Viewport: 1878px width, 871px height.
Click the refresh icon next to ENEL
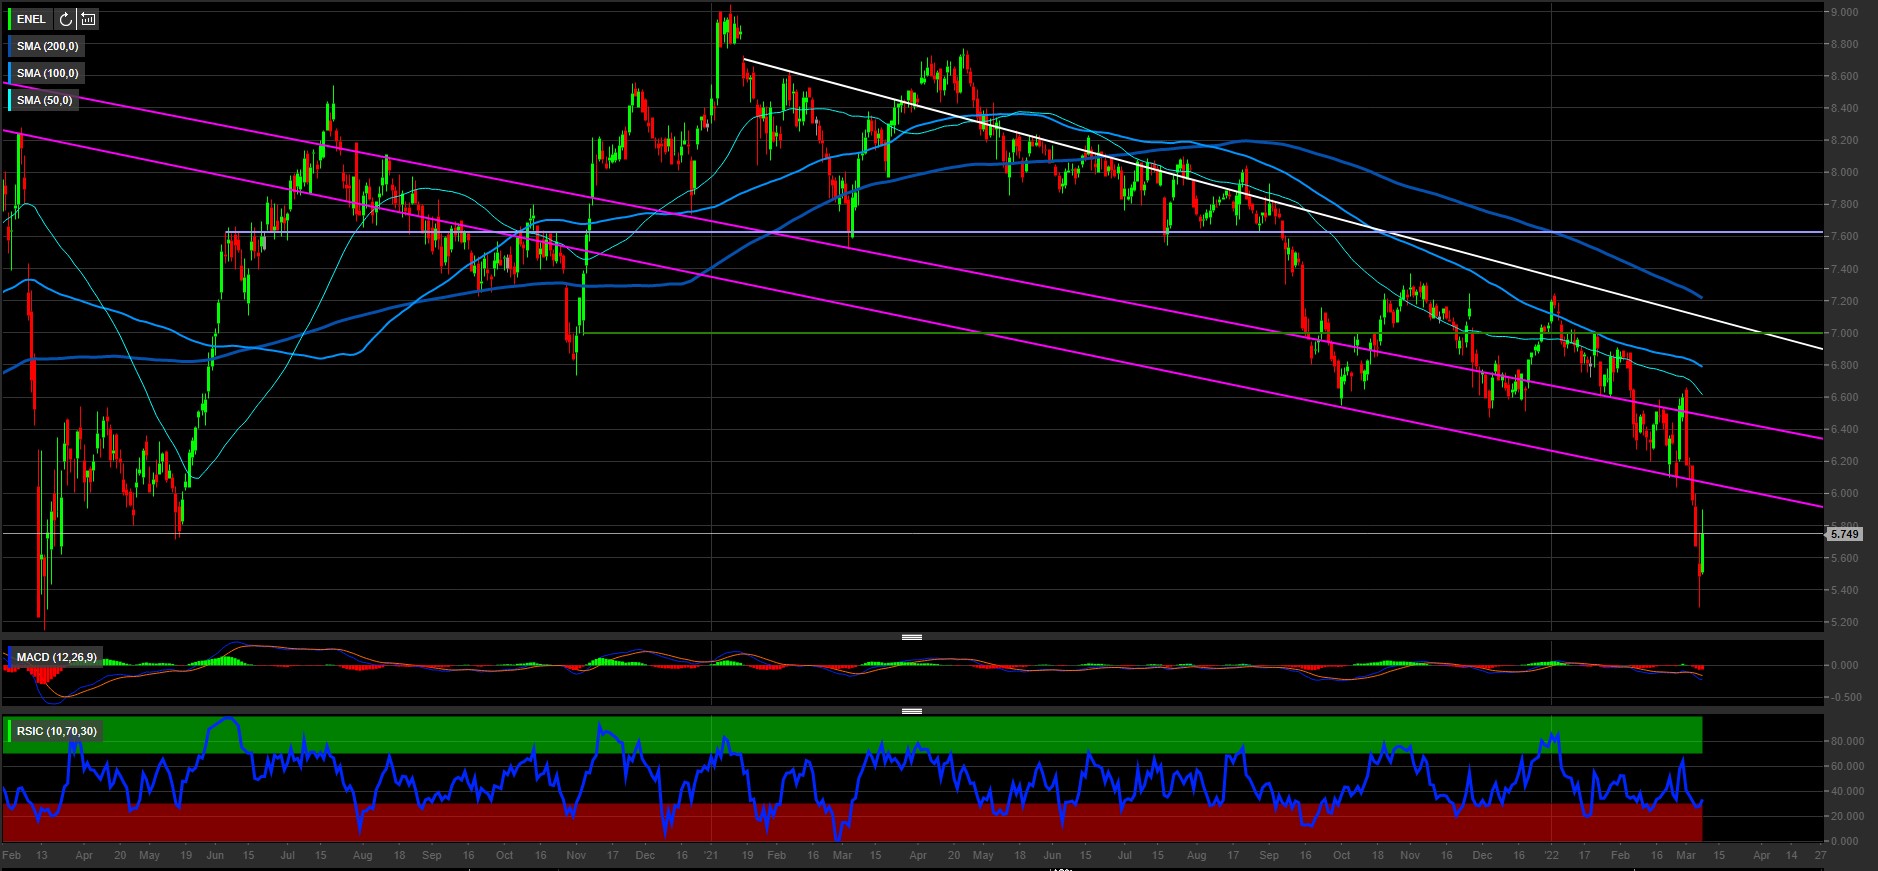(66, 19)
